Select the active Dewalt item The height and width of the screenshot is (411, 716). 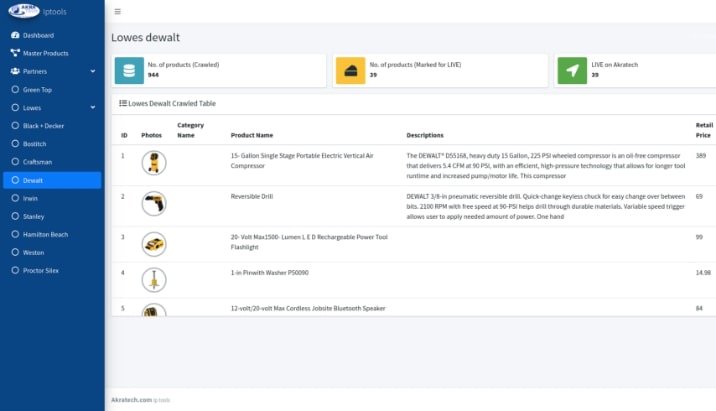[x=52, y=180]
